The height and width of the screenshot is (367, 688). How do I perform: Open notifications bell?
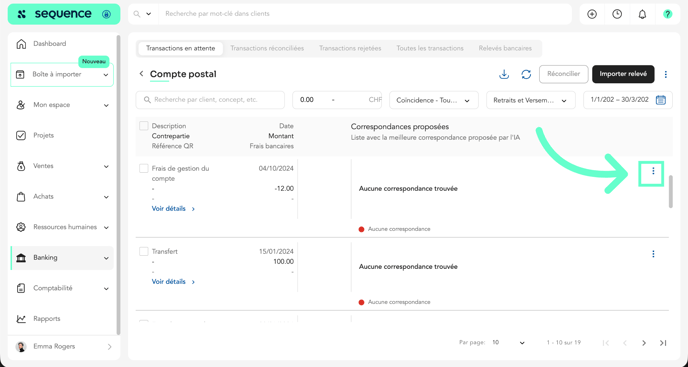pyautogui.click(x=642, y=14)
